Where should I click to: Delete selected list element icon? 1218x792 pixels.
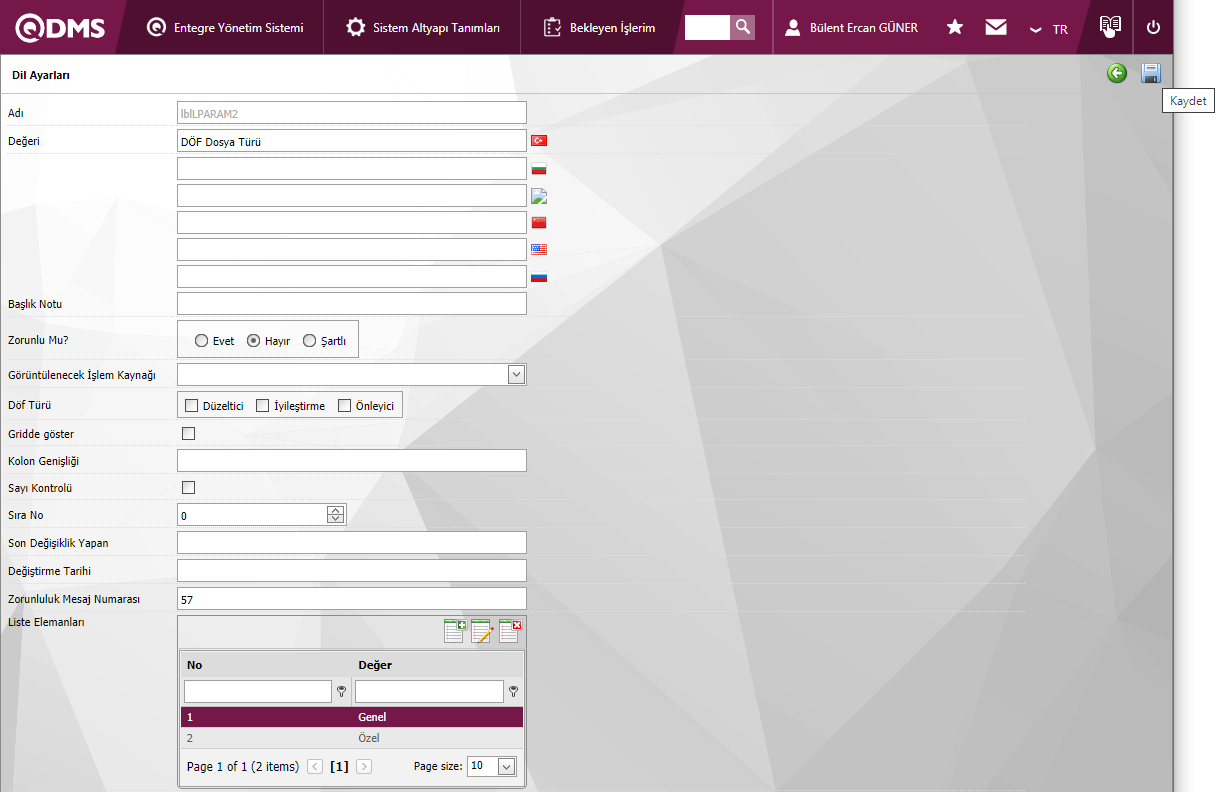(510, 631)
